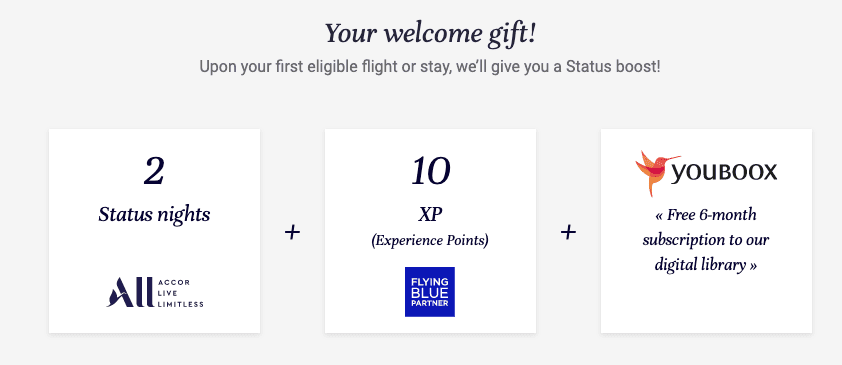Click the large number 2
The width and height of the screenshot is (842, 365).
(x=154, y=172)
